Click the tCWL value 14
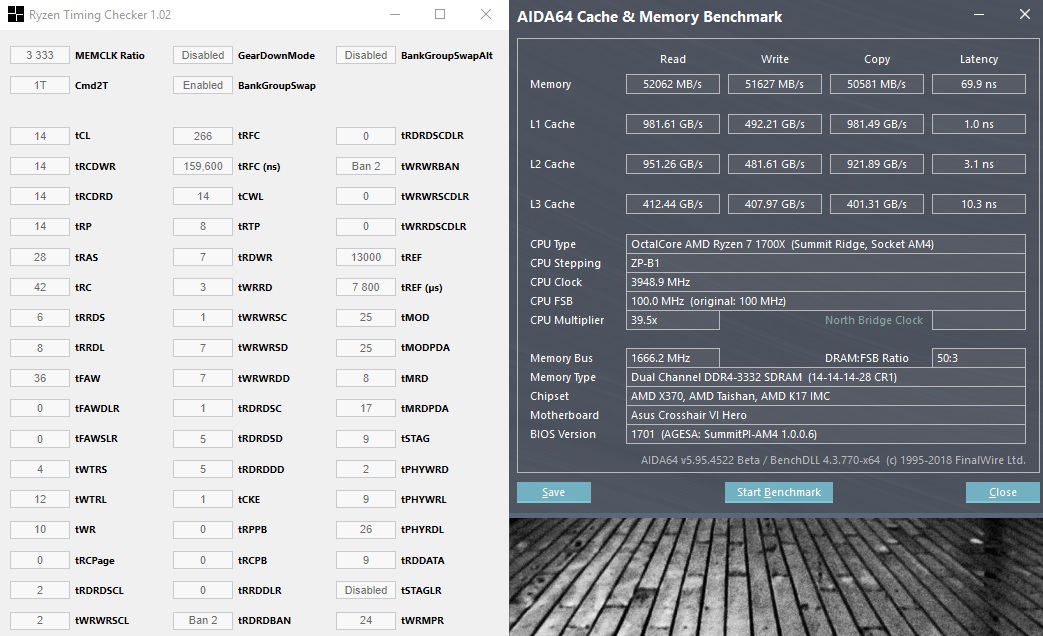The image size is (1043, 636). [203, 196]
